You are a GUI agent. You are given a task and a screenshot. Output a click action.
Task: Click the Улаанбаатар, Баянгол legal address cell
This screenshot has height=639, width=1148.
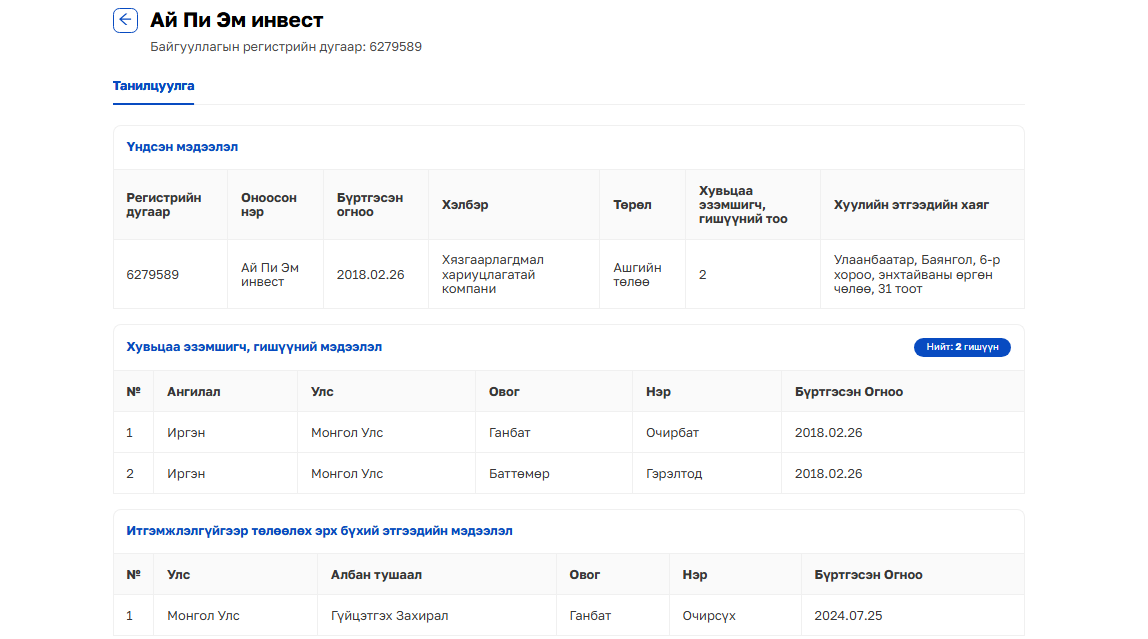(916, 274)
